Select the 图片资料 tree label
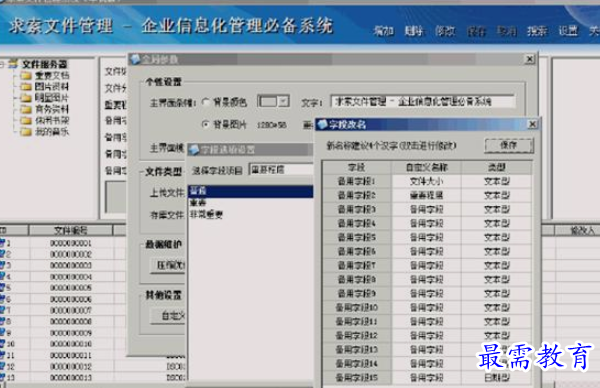 [52, 86]
